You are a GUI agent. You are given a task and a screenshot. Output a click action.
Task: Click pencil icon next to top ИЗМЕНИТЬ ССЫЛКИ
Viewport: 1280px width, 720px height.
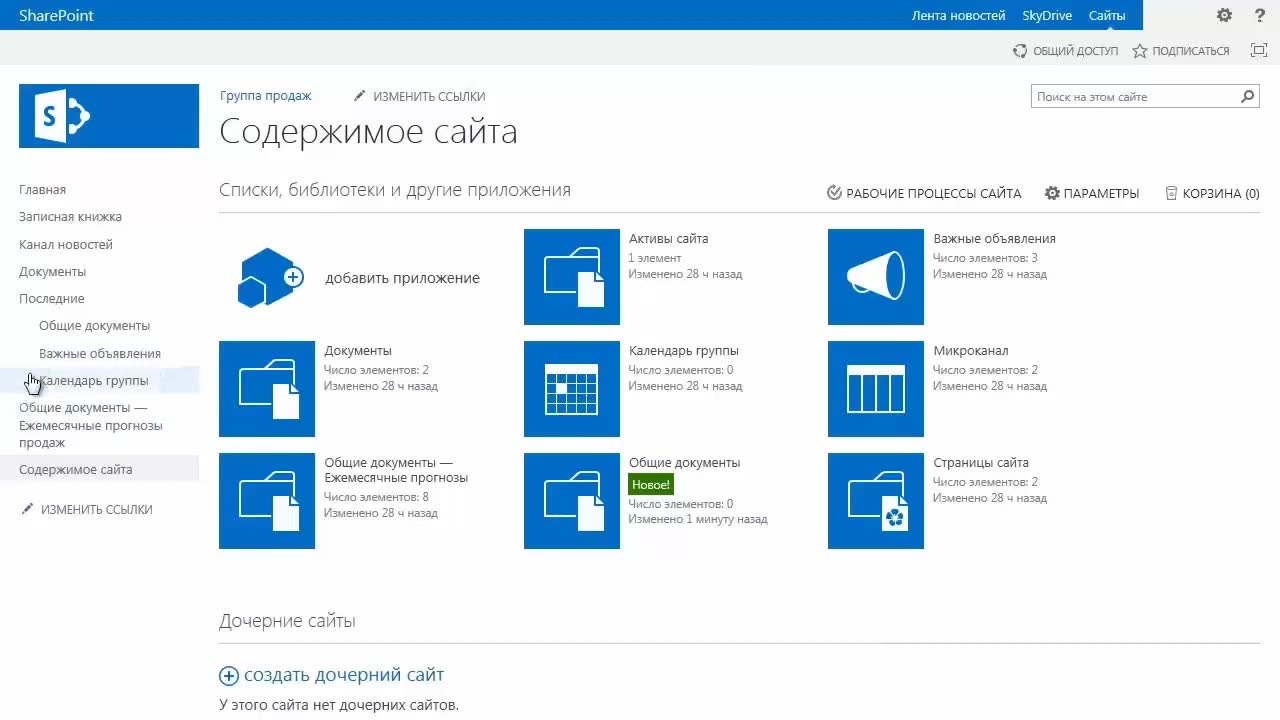tap(360, 96)
